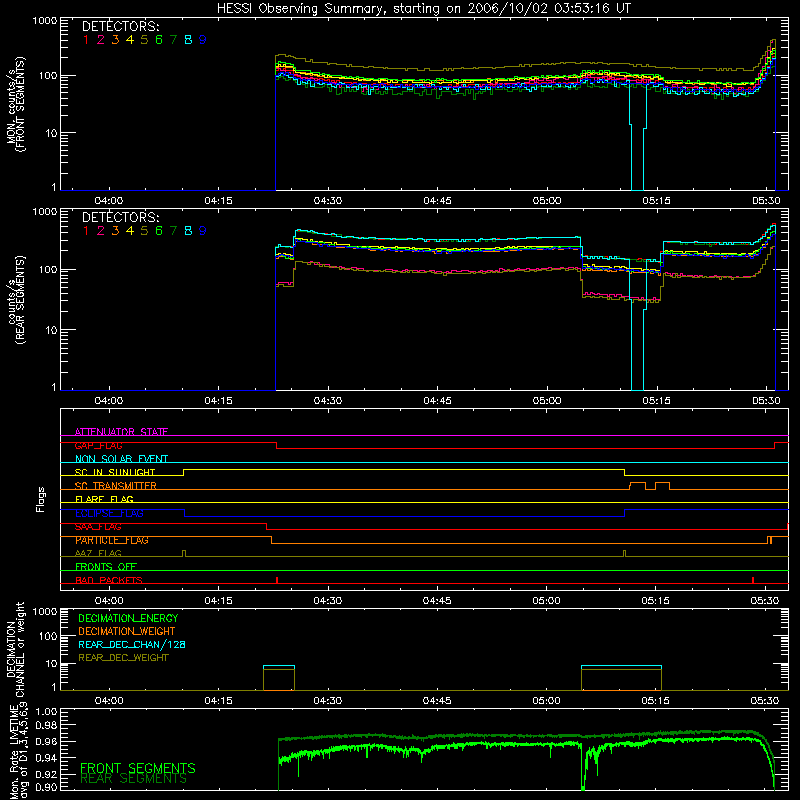Click red detector '1' in rear segments legend
Screen dimensions: 800x800
tap(86, 231)
